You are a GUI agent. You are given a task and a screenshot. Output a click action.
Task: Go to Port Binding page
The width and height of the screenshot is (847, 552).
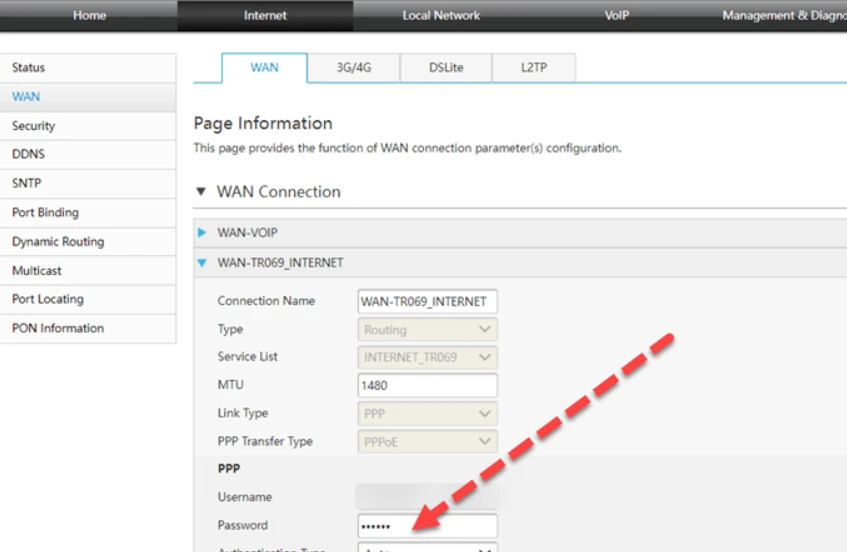(x=88, y=213)
